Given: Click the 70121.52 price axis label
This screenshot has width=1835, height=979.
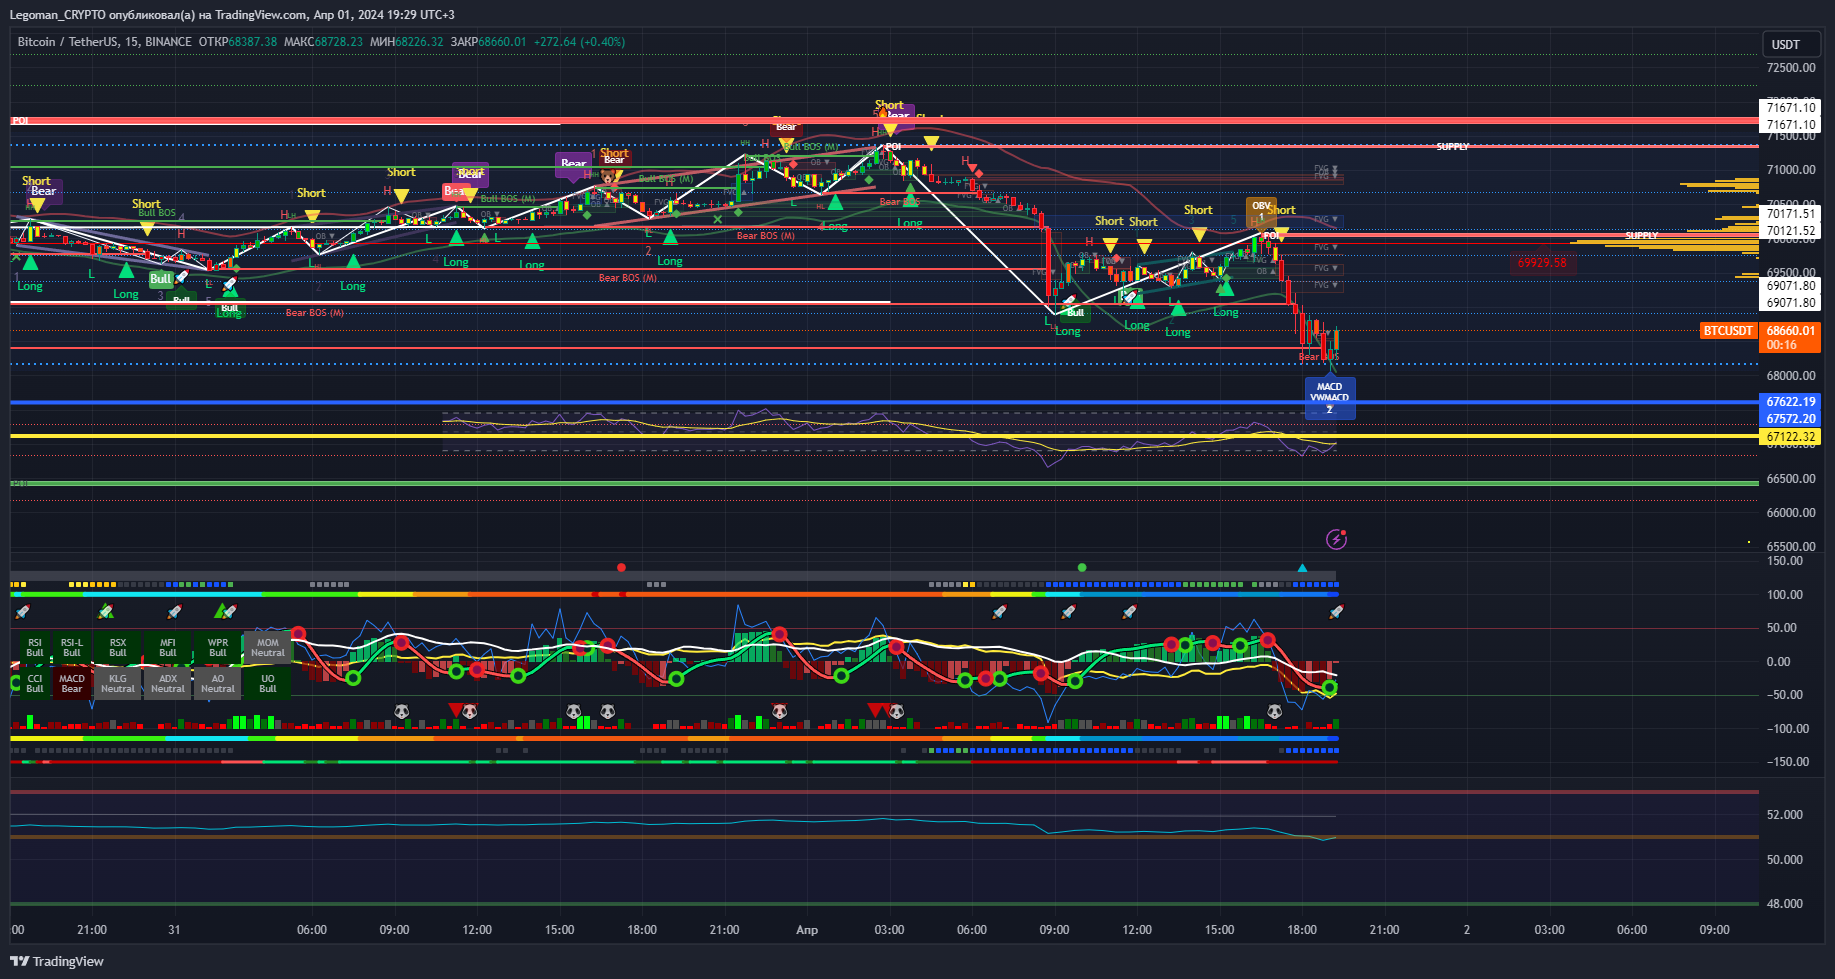Looking at the screenshot, I should coord(1790,231).
